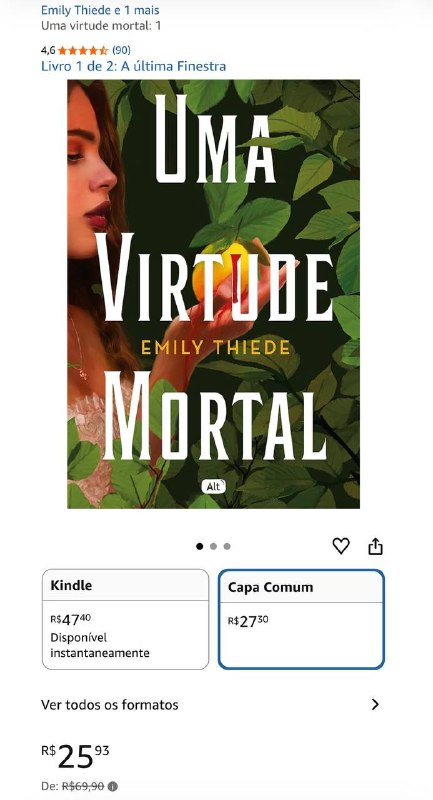Tap the heart wishlist icon

pos(341,546)
